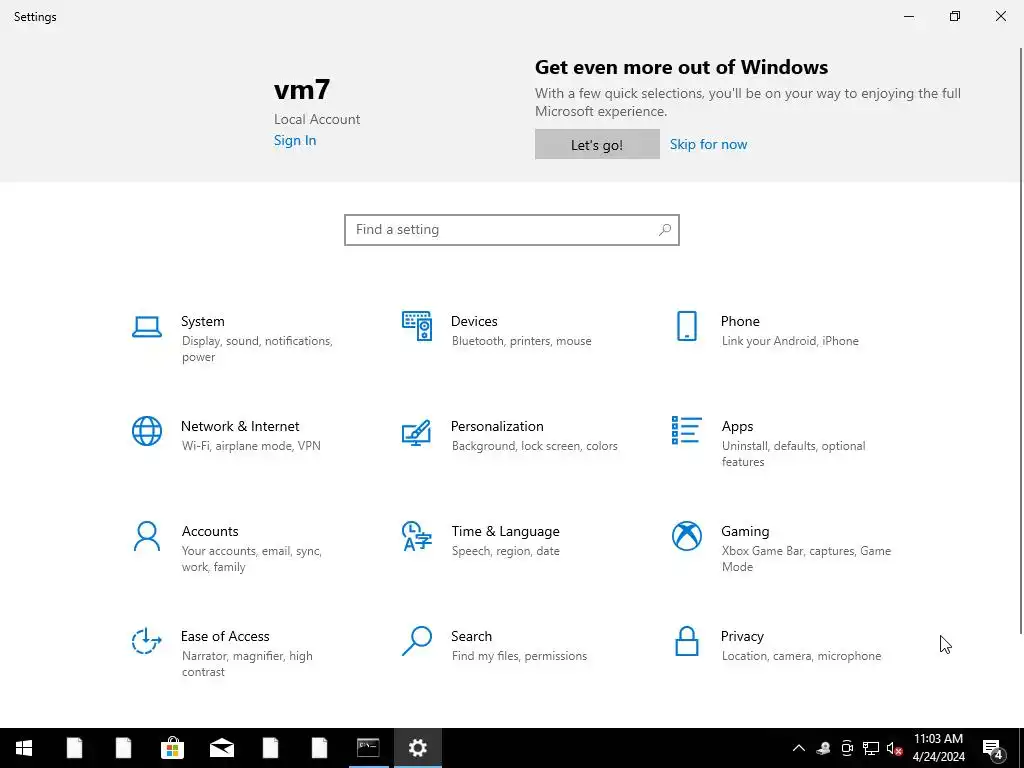1024x768 pixels.
Task: Select the Apps category title
Action: point(737,426)
